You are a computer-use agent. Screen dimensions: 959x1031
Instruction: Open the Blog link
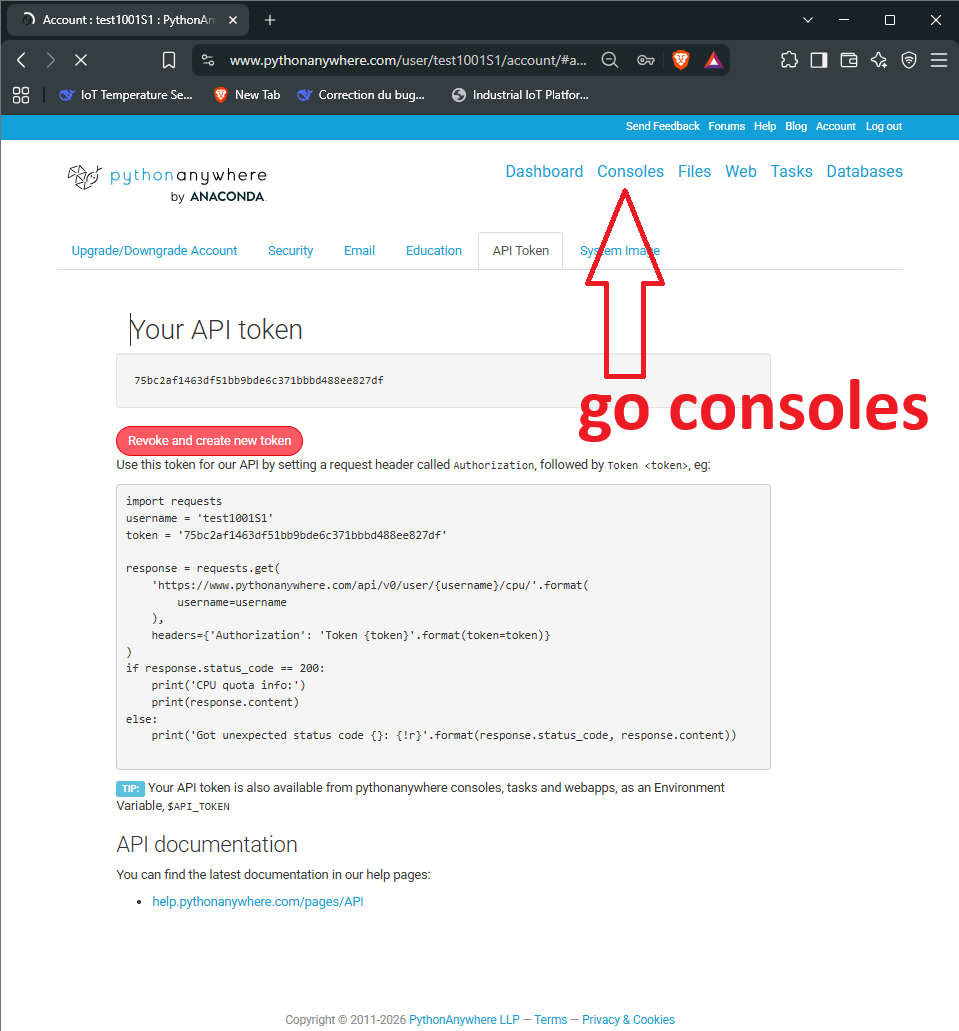coord(796,126)
